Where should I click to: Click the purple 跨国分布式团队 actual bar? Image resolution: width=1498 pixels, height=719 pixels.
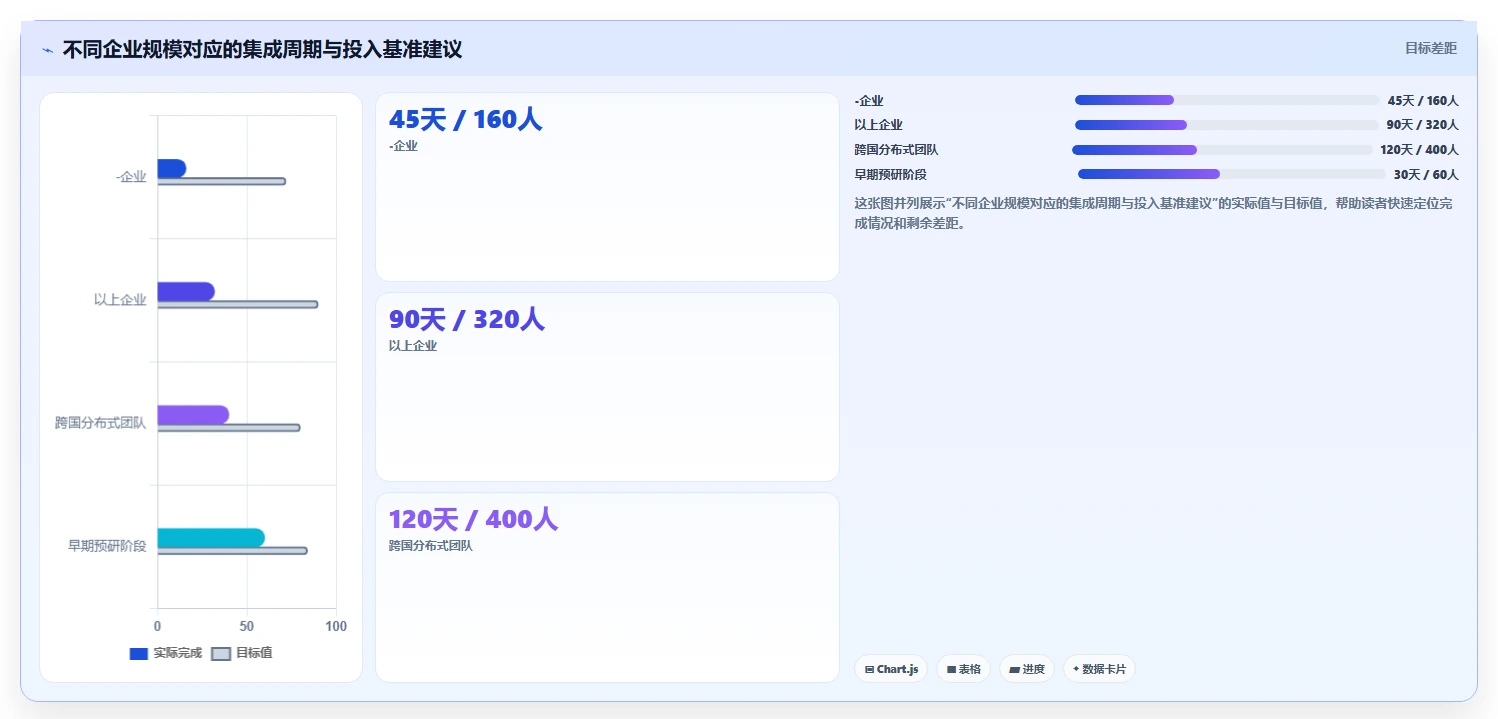coord(193,414)
